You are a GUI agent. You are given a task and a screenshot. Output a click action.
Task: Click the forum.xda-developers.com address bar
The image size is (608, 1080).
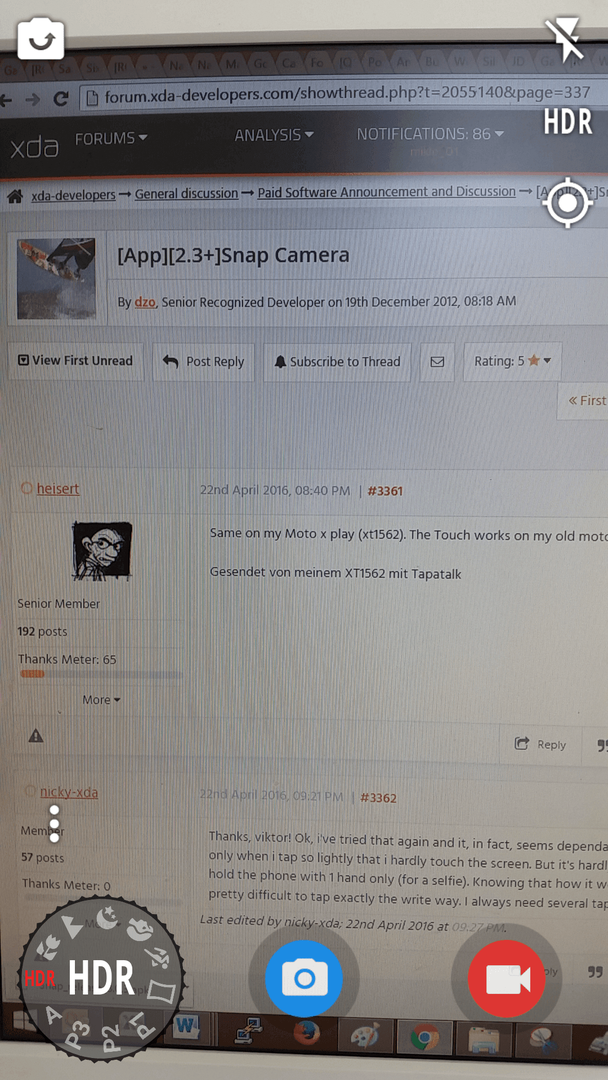(x=344, y=94)
